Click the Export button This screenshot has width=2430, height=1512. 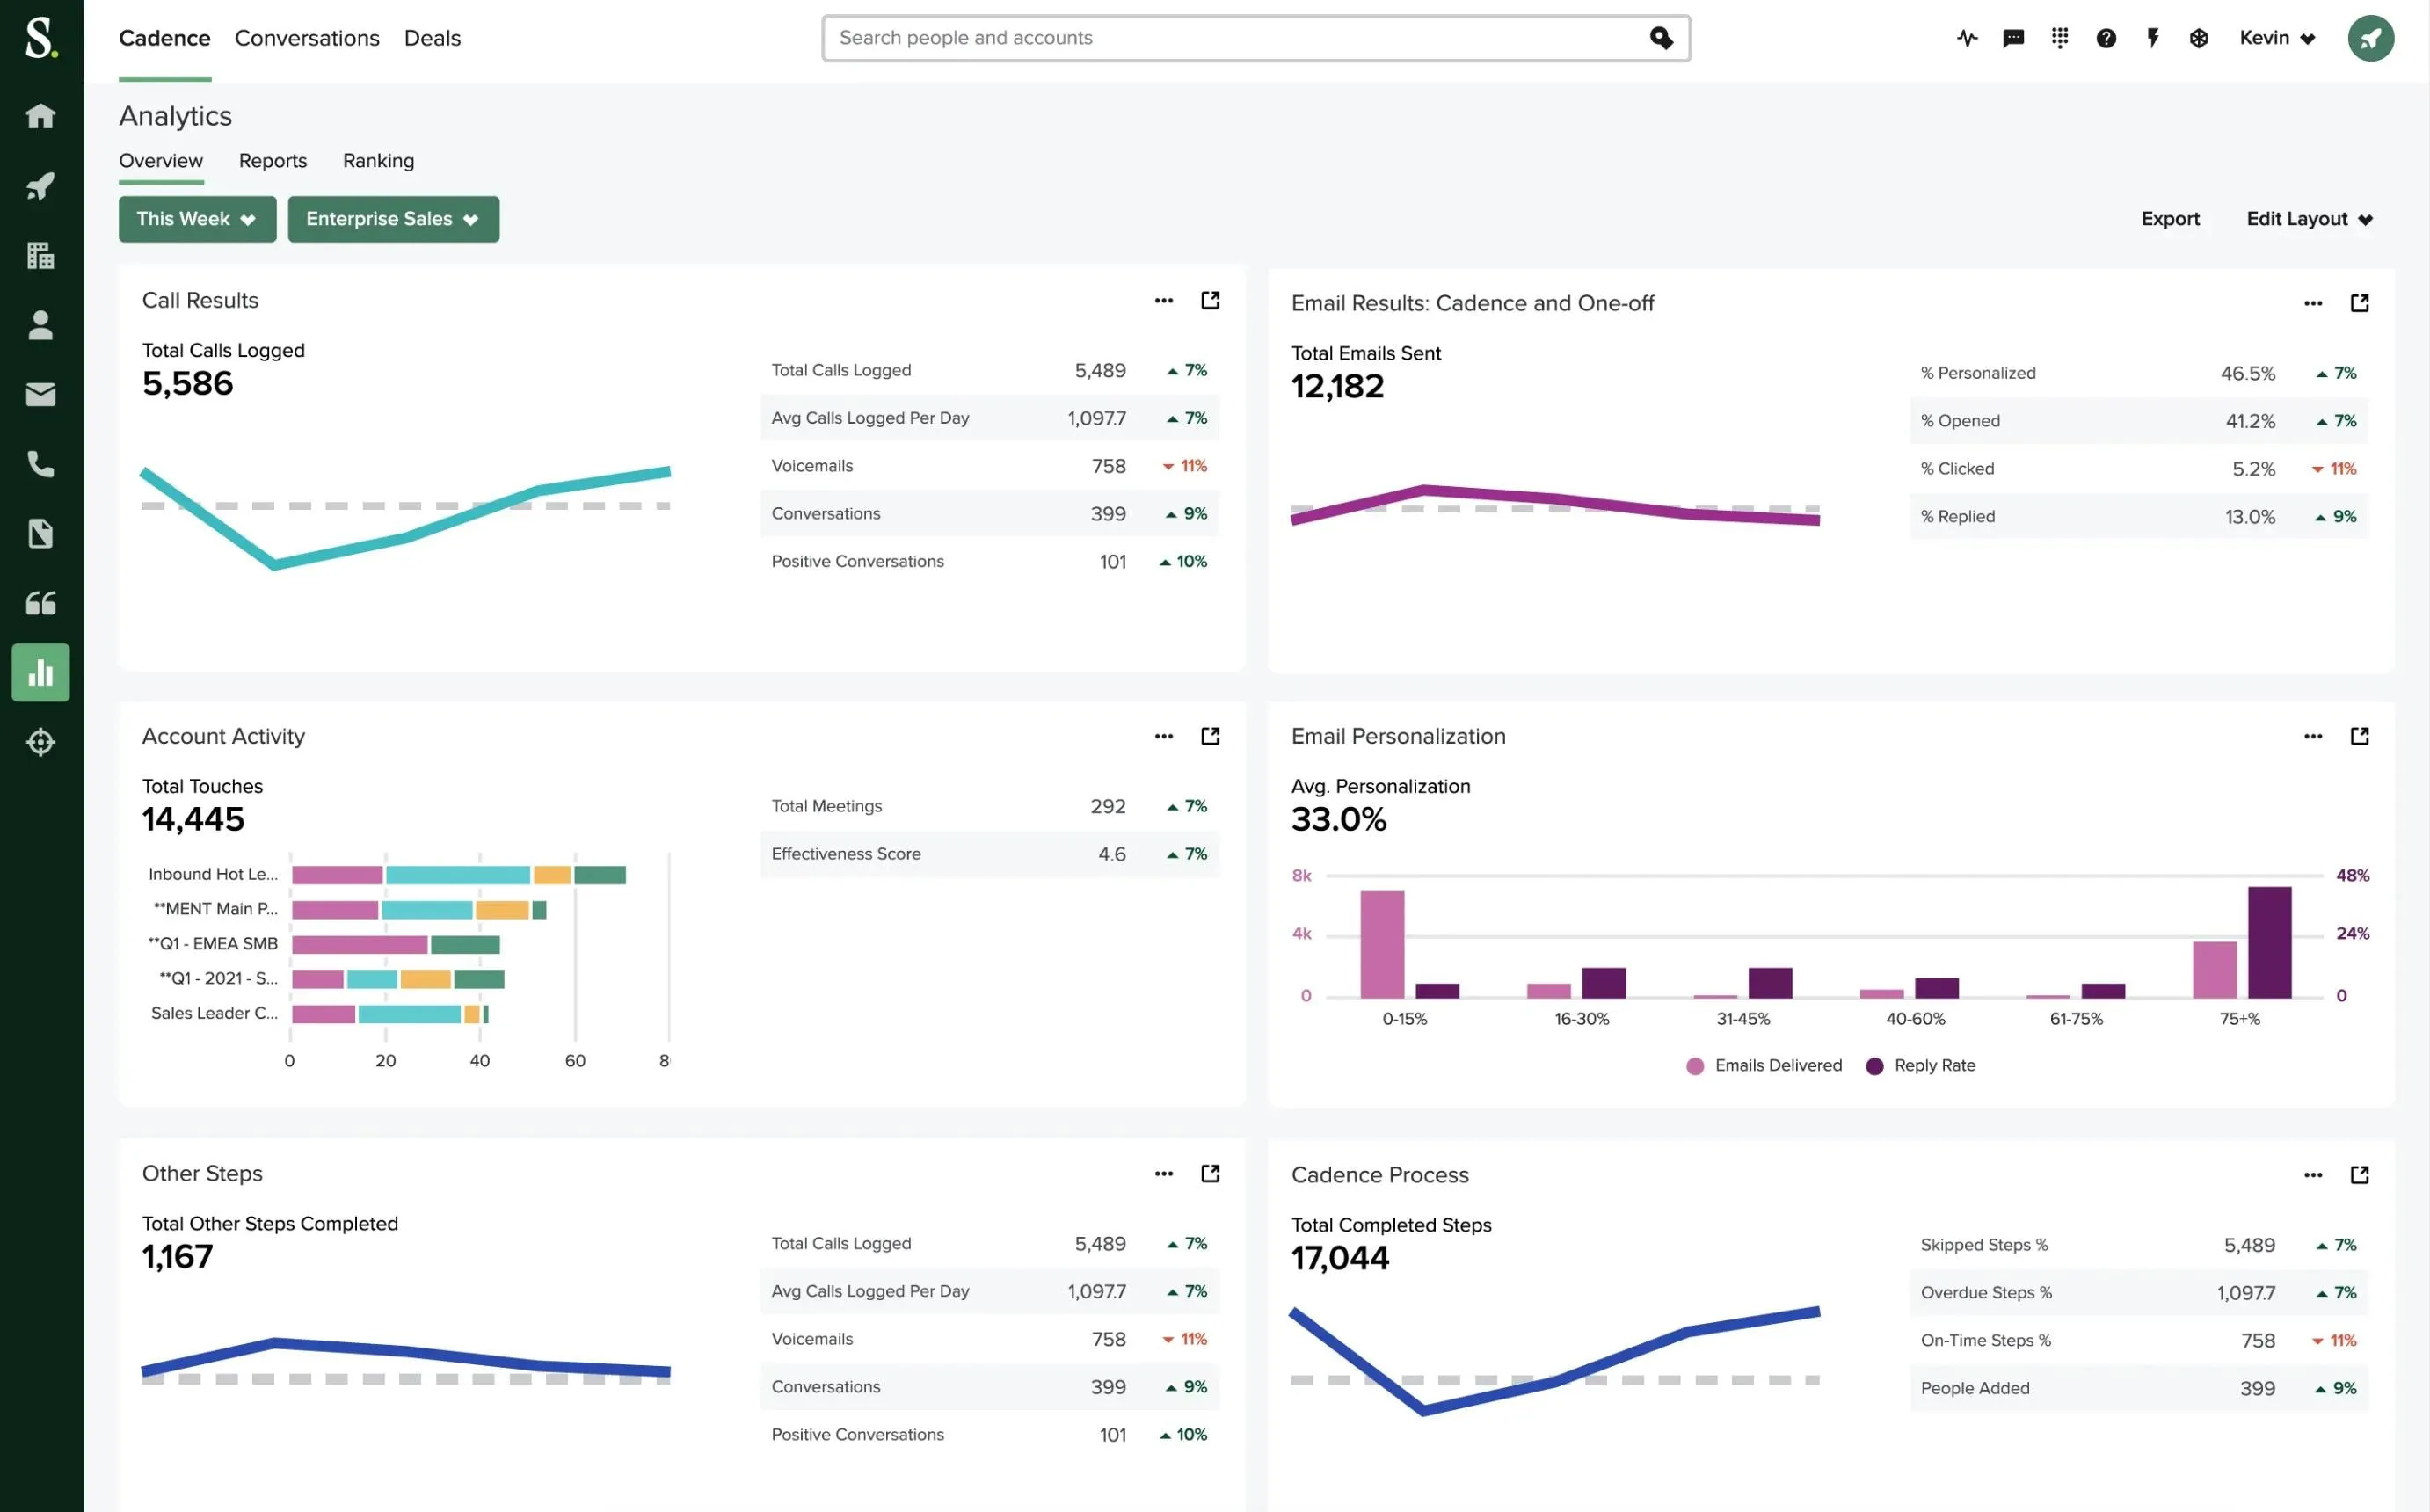pyautogui.click(x=2170, y=219)
